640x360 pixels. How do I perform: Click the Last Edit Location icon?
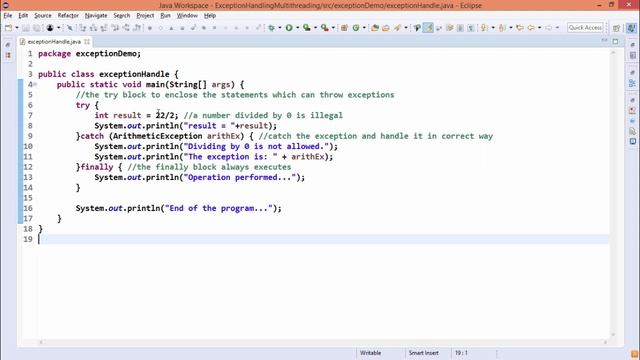point(520,28)
